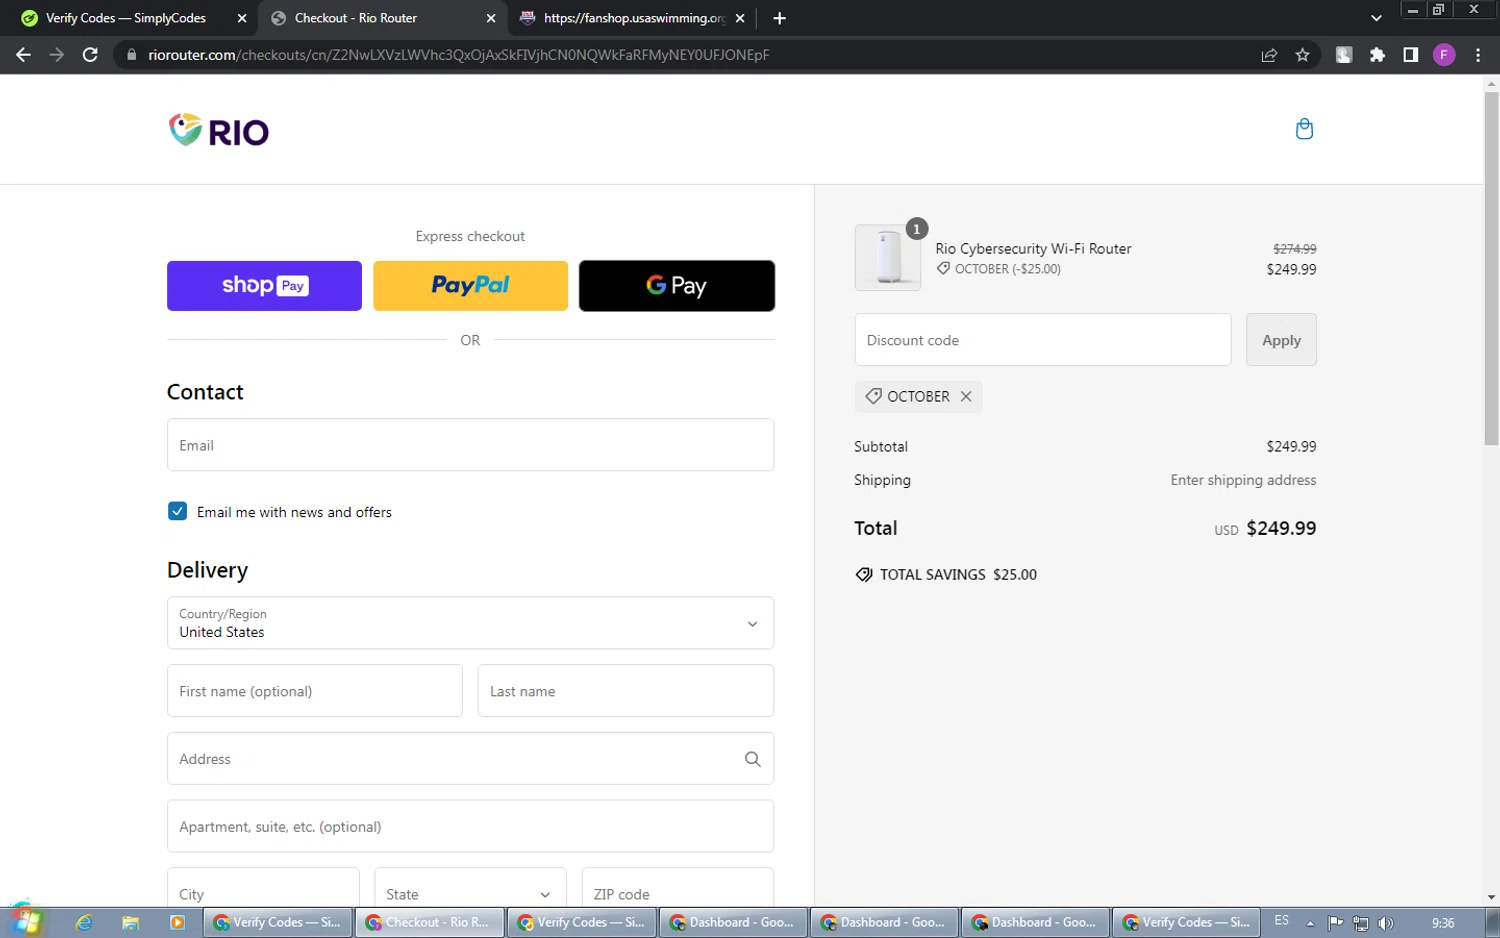This screenshot has width=1500, height=938.
Task: Close the Verify Codes SimplyCodes tab
Action: (242, 18)
